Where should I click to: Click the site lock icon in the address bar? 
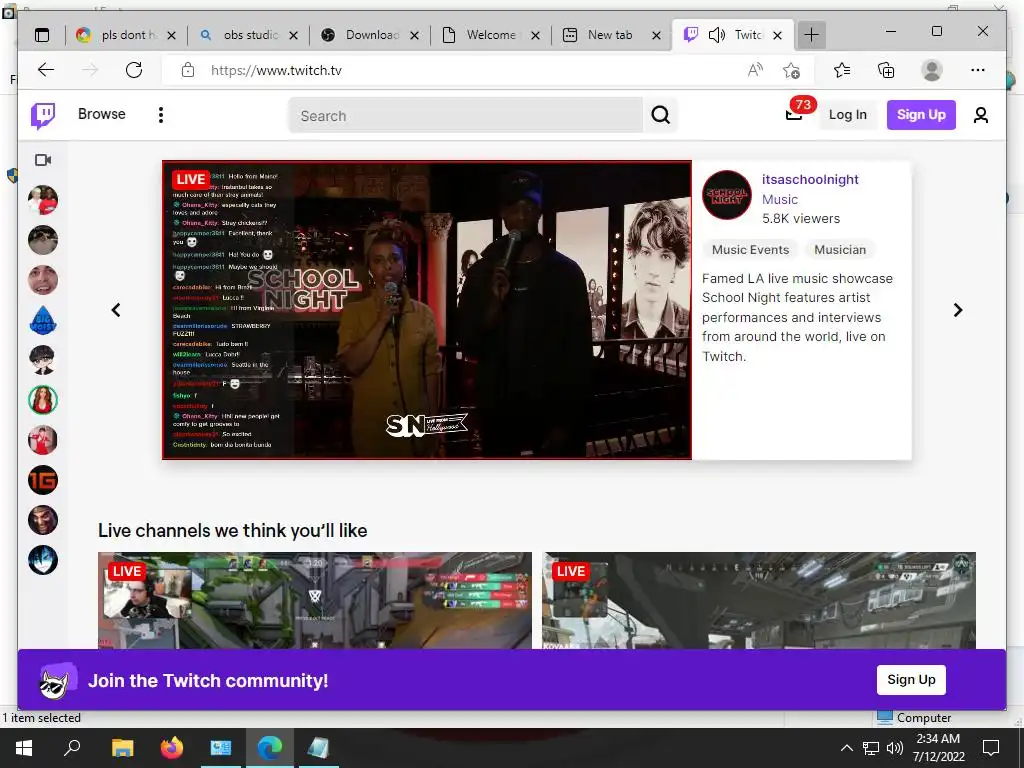(187, 70)
